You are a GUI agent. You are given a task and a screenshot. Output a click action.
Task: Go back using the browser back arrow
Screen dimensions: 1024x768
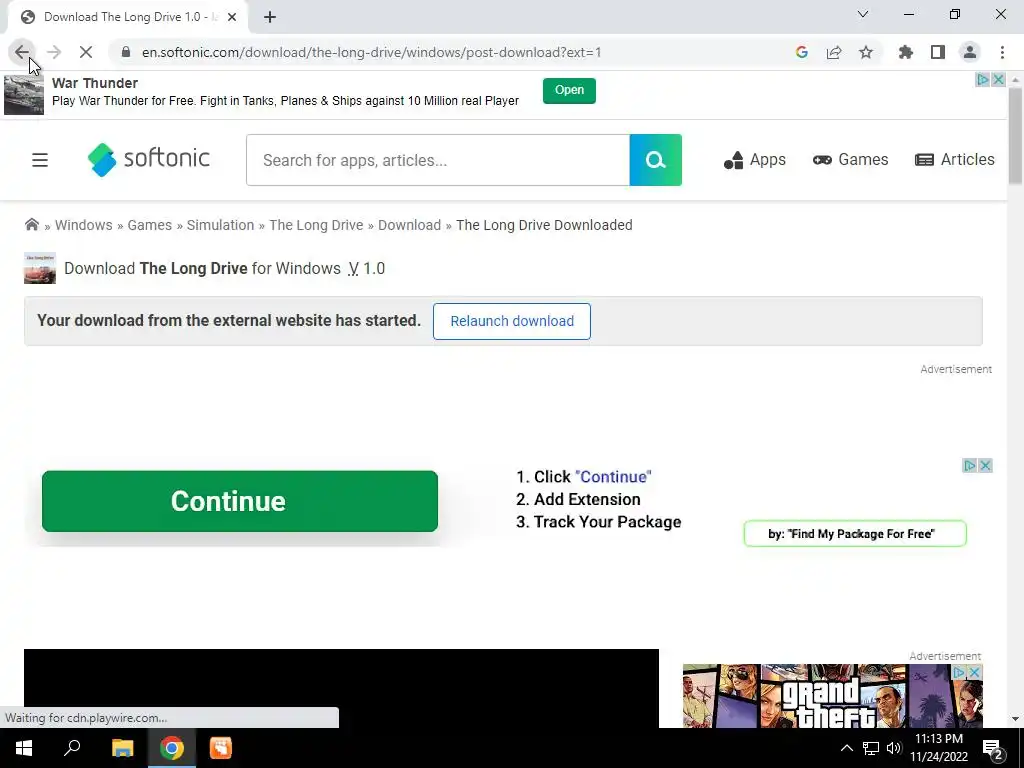[22, 52]
